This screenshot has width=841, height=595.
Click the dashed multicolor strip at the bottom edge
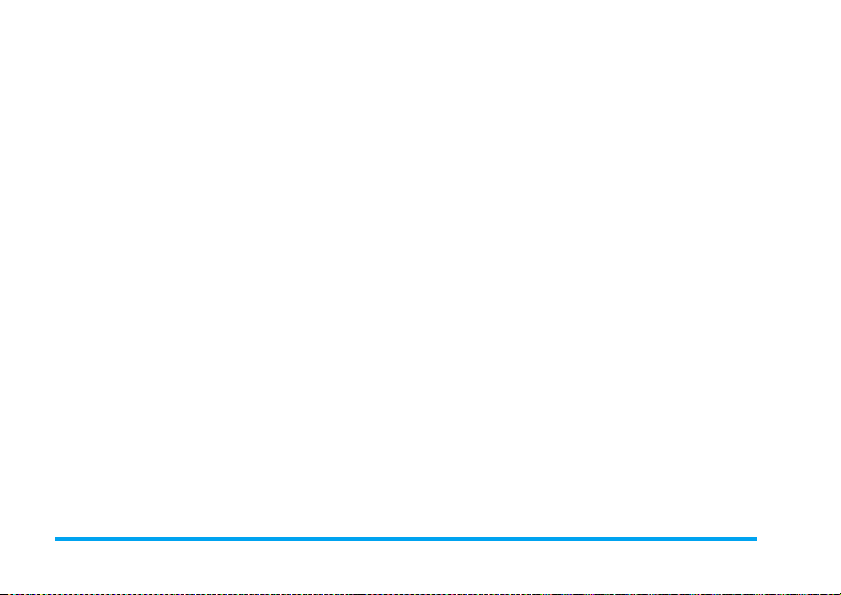pyautogui.click(x=420, y=593)
